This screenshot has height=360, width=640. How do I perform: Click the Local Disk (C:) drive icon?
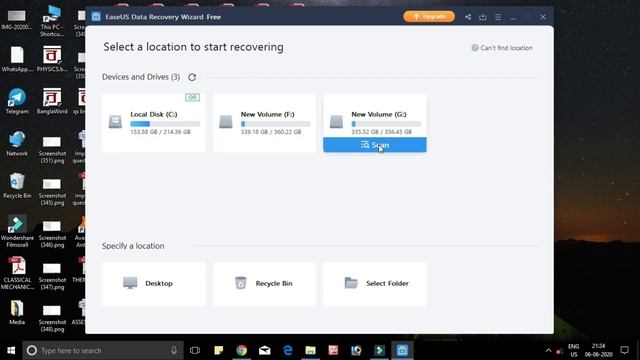[x=115, y=122]
